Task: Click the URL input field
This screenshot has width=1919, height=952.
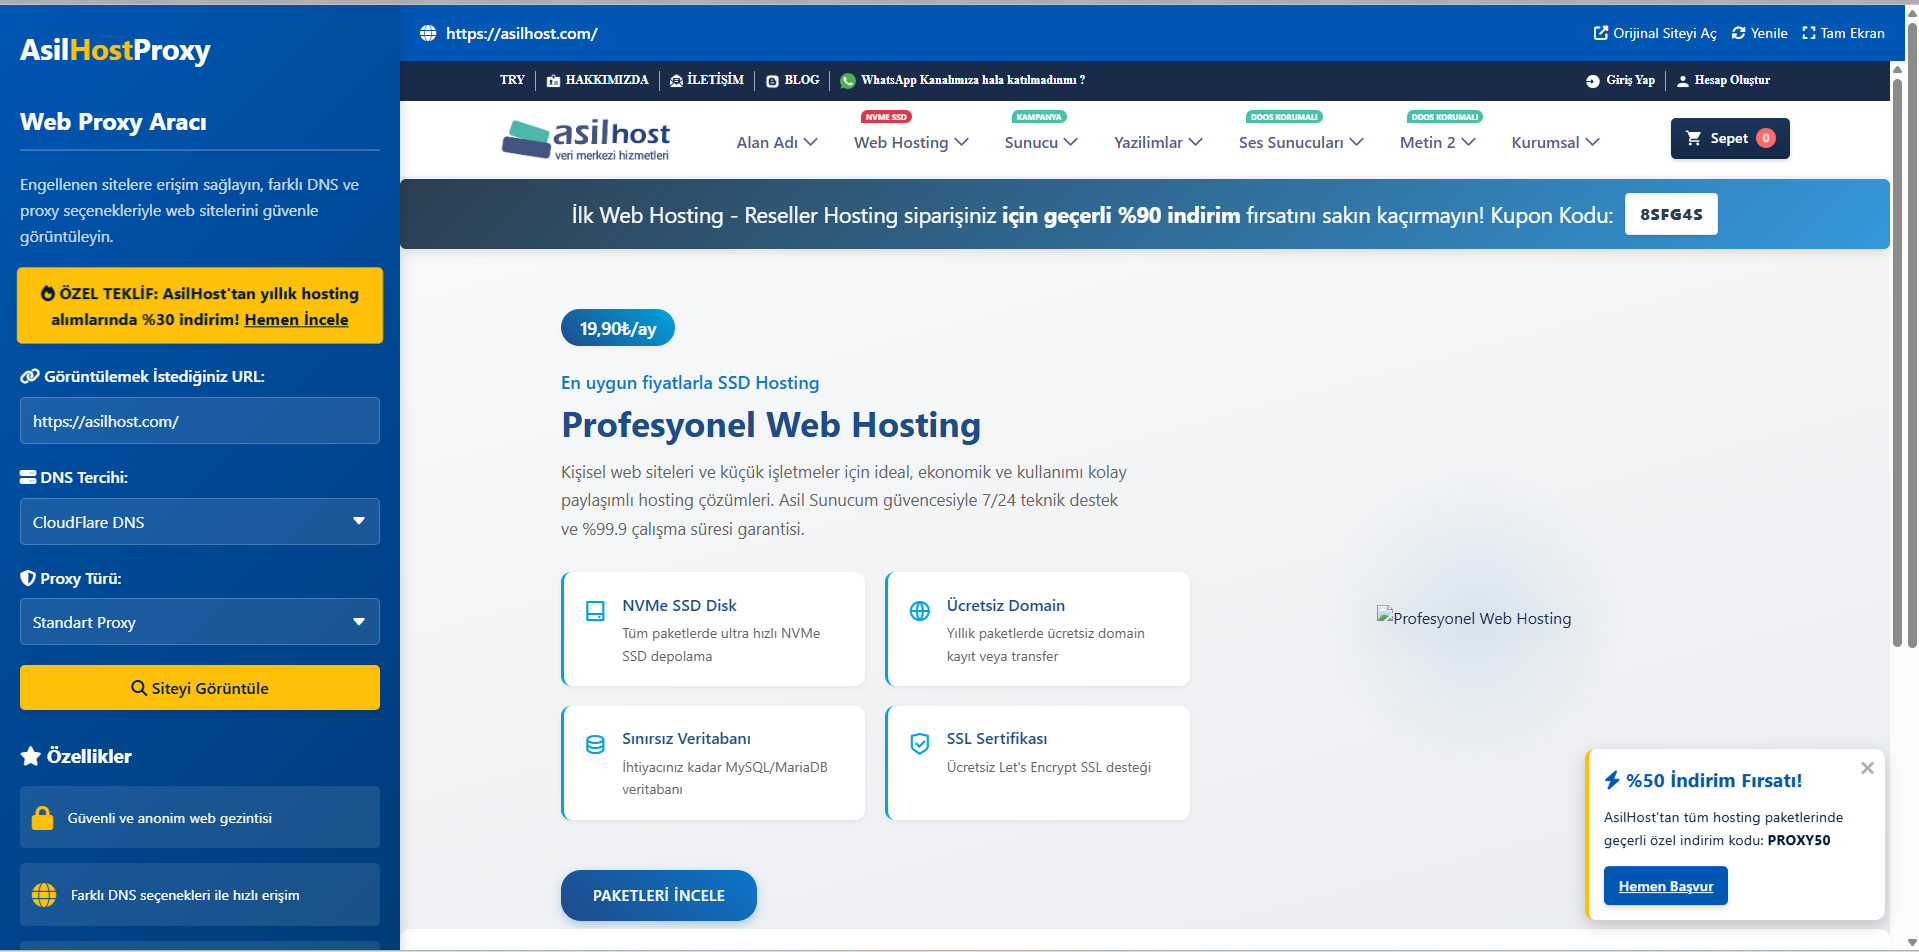Action: pos(200,421)
